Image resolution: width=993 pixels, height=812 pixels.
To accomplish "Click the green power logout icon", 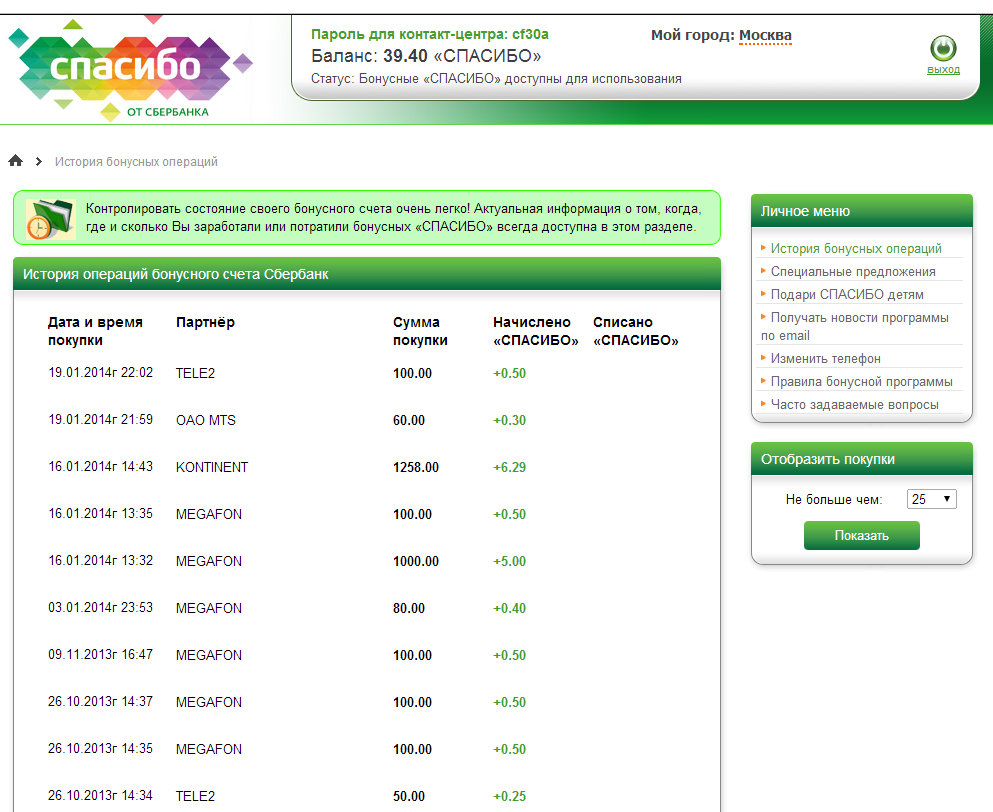I will (943, 49).
